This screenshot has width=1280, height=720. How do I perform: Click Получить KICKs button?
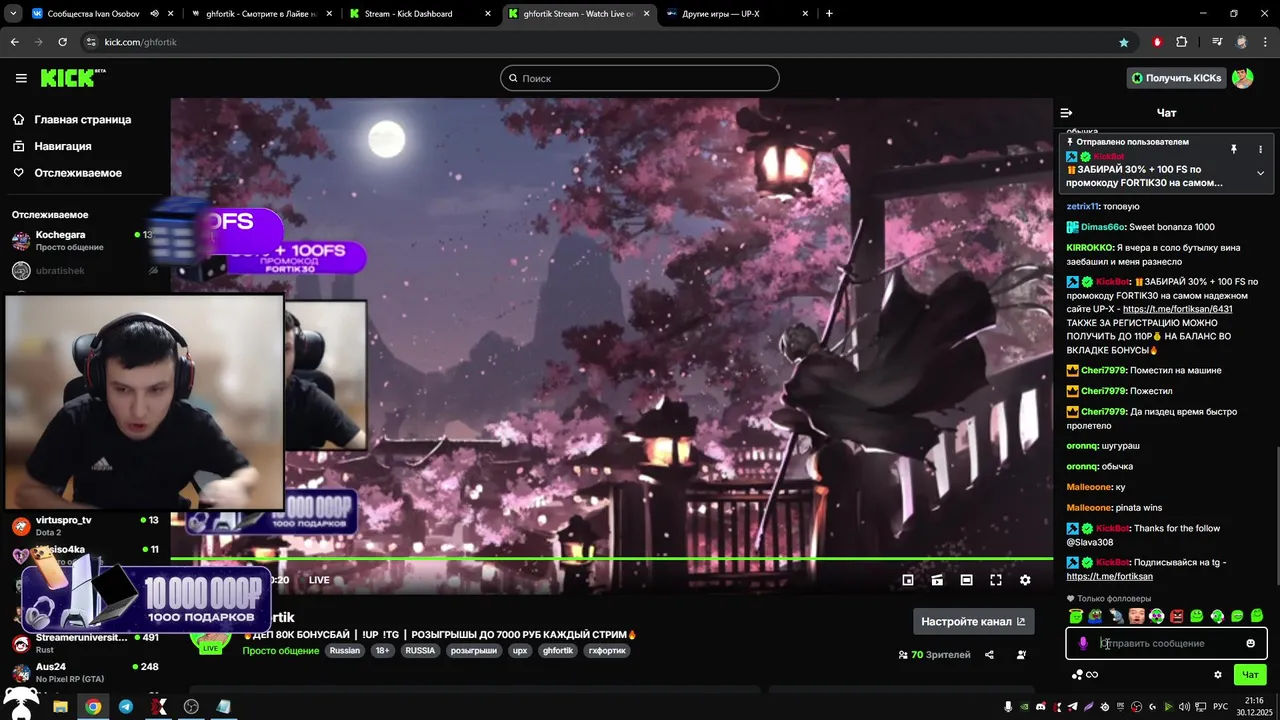1176,78
